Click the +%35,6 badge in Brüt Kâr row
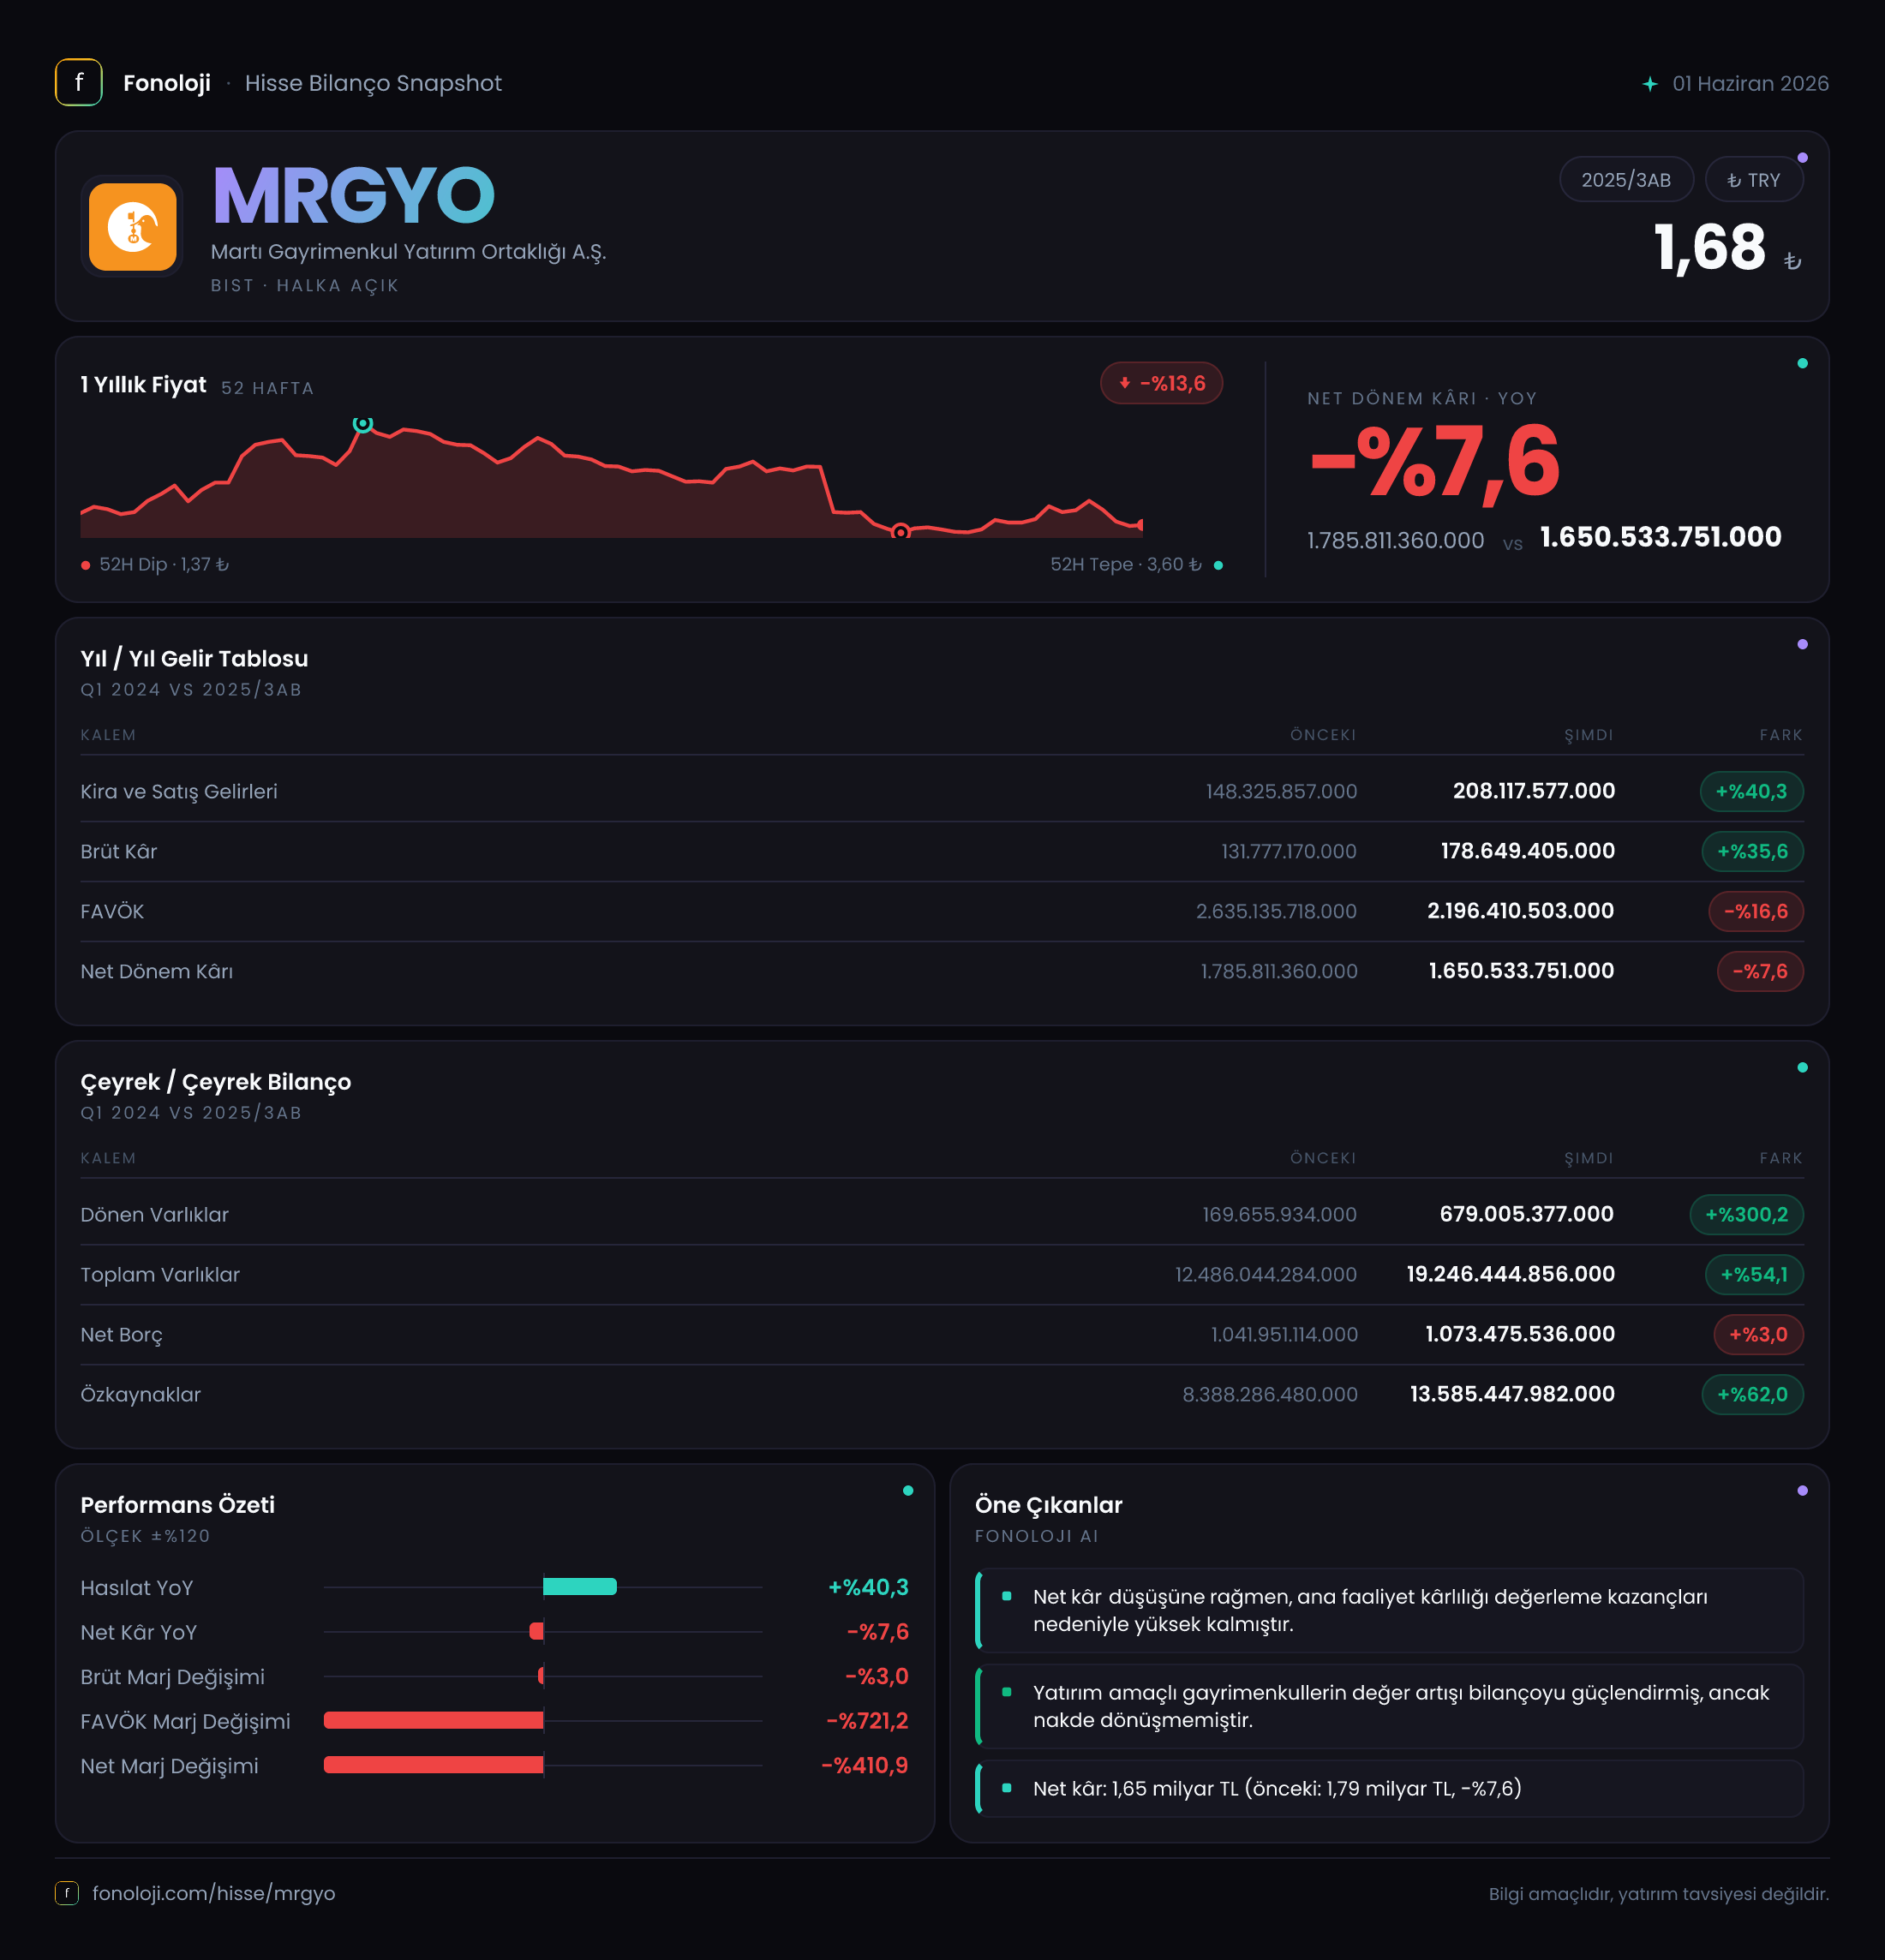Viewport: 1885px width, 1960px height. point(1752,851)
